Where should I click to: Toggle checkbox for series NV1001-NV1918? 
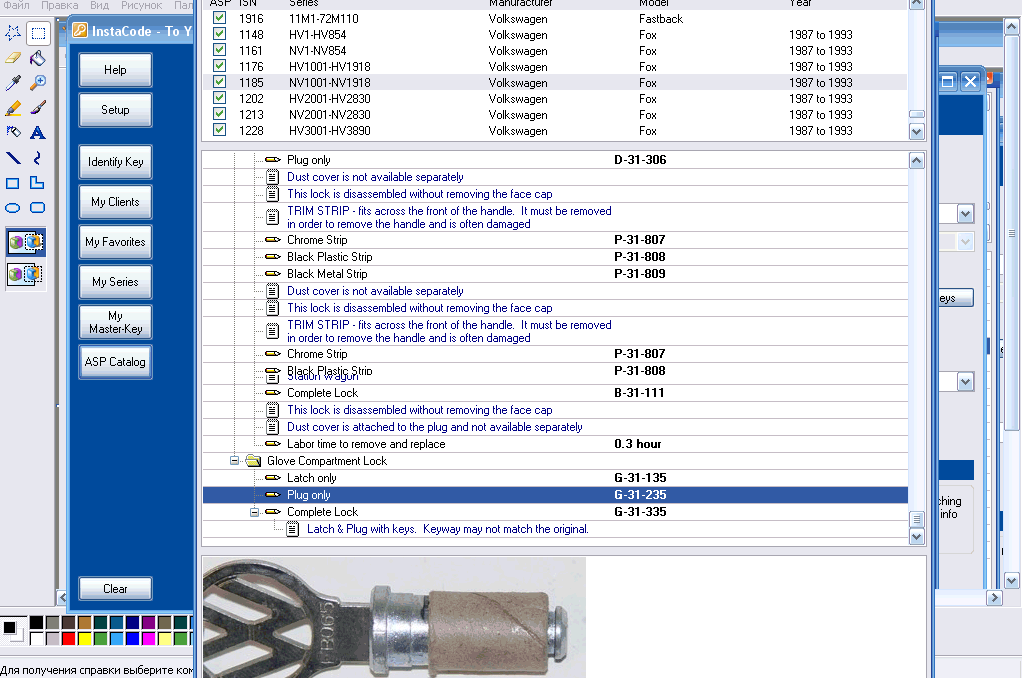pos(219,83)
